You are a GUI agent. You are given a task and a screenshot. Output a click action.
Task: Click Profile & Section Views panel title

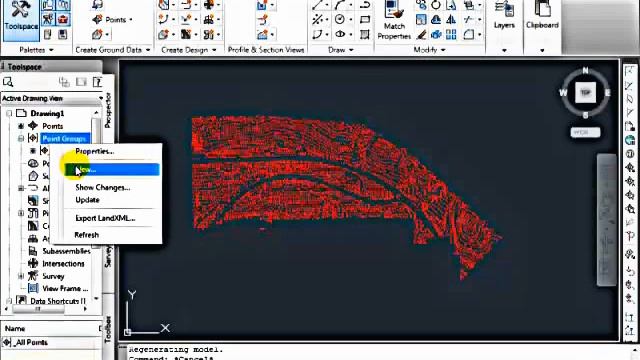click(266, 50)
